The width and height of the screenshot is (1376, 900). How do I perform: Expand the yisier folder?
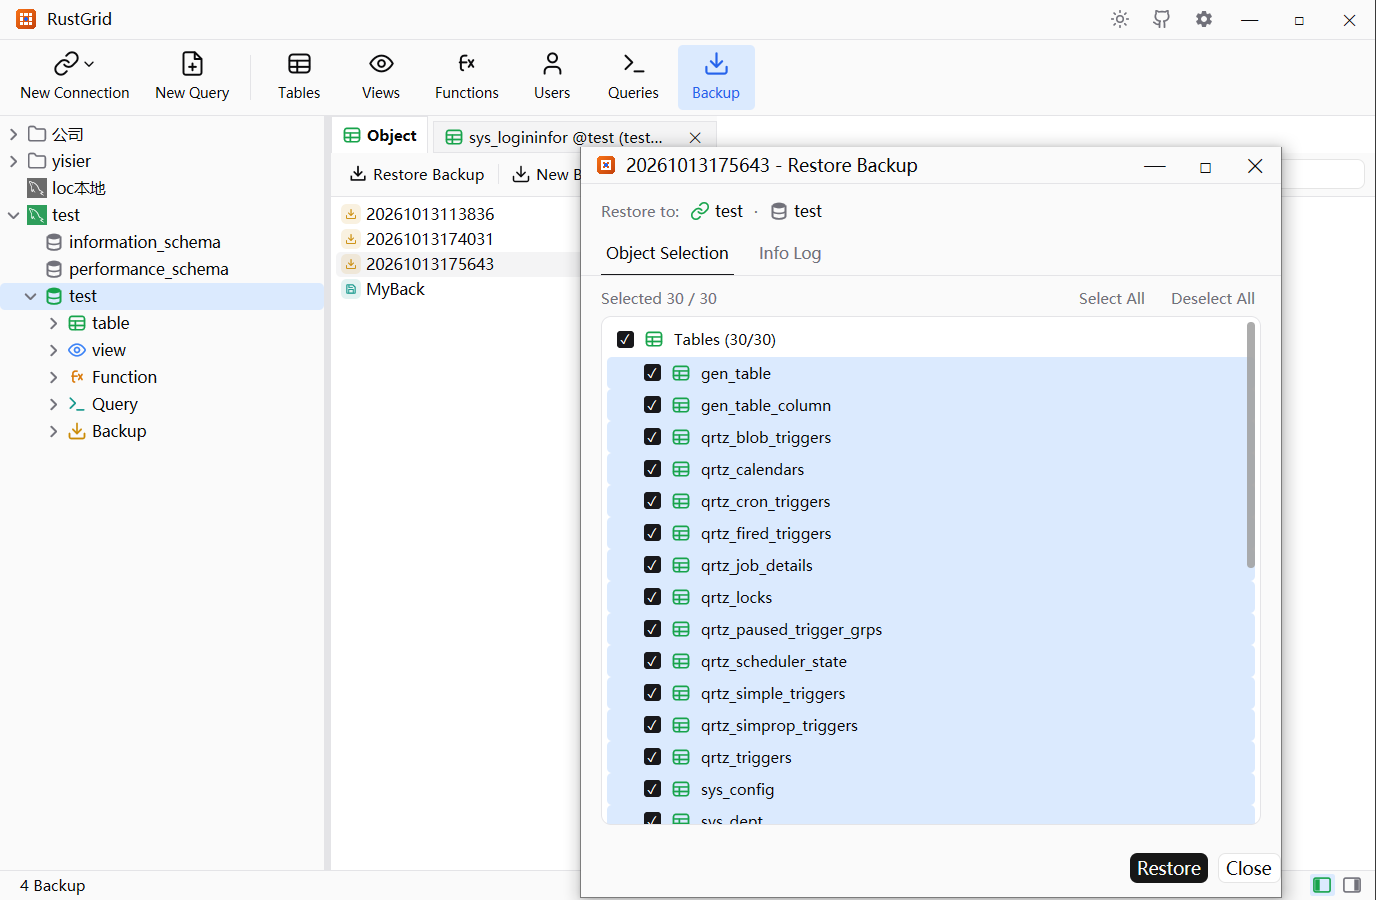coord(13,161)
